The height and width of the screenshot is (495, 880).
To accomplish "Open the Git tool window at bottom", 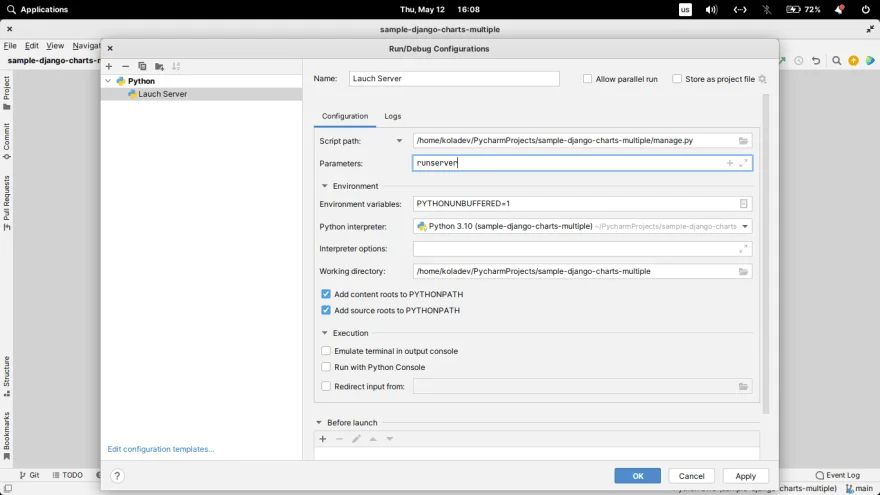I will click(29, 475).
